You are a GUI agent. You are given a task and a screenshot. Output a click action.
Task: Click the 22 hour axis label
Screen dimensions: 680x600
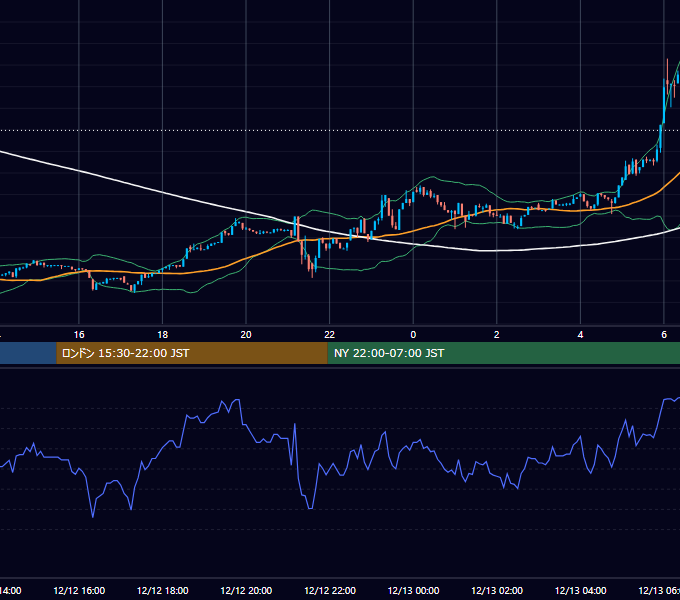[x=330, y=335]
